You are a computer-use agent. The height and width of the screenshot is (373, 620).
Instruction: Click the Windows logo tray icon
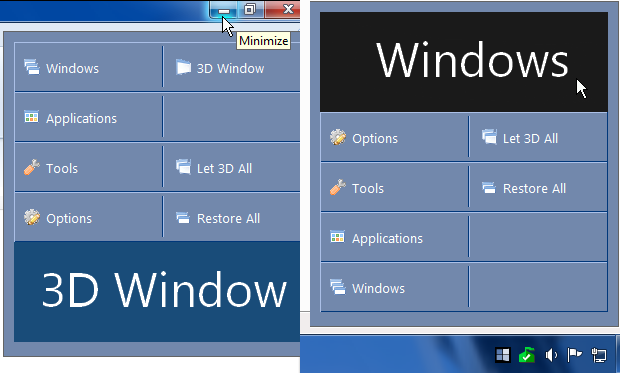(x=503, y=355)
